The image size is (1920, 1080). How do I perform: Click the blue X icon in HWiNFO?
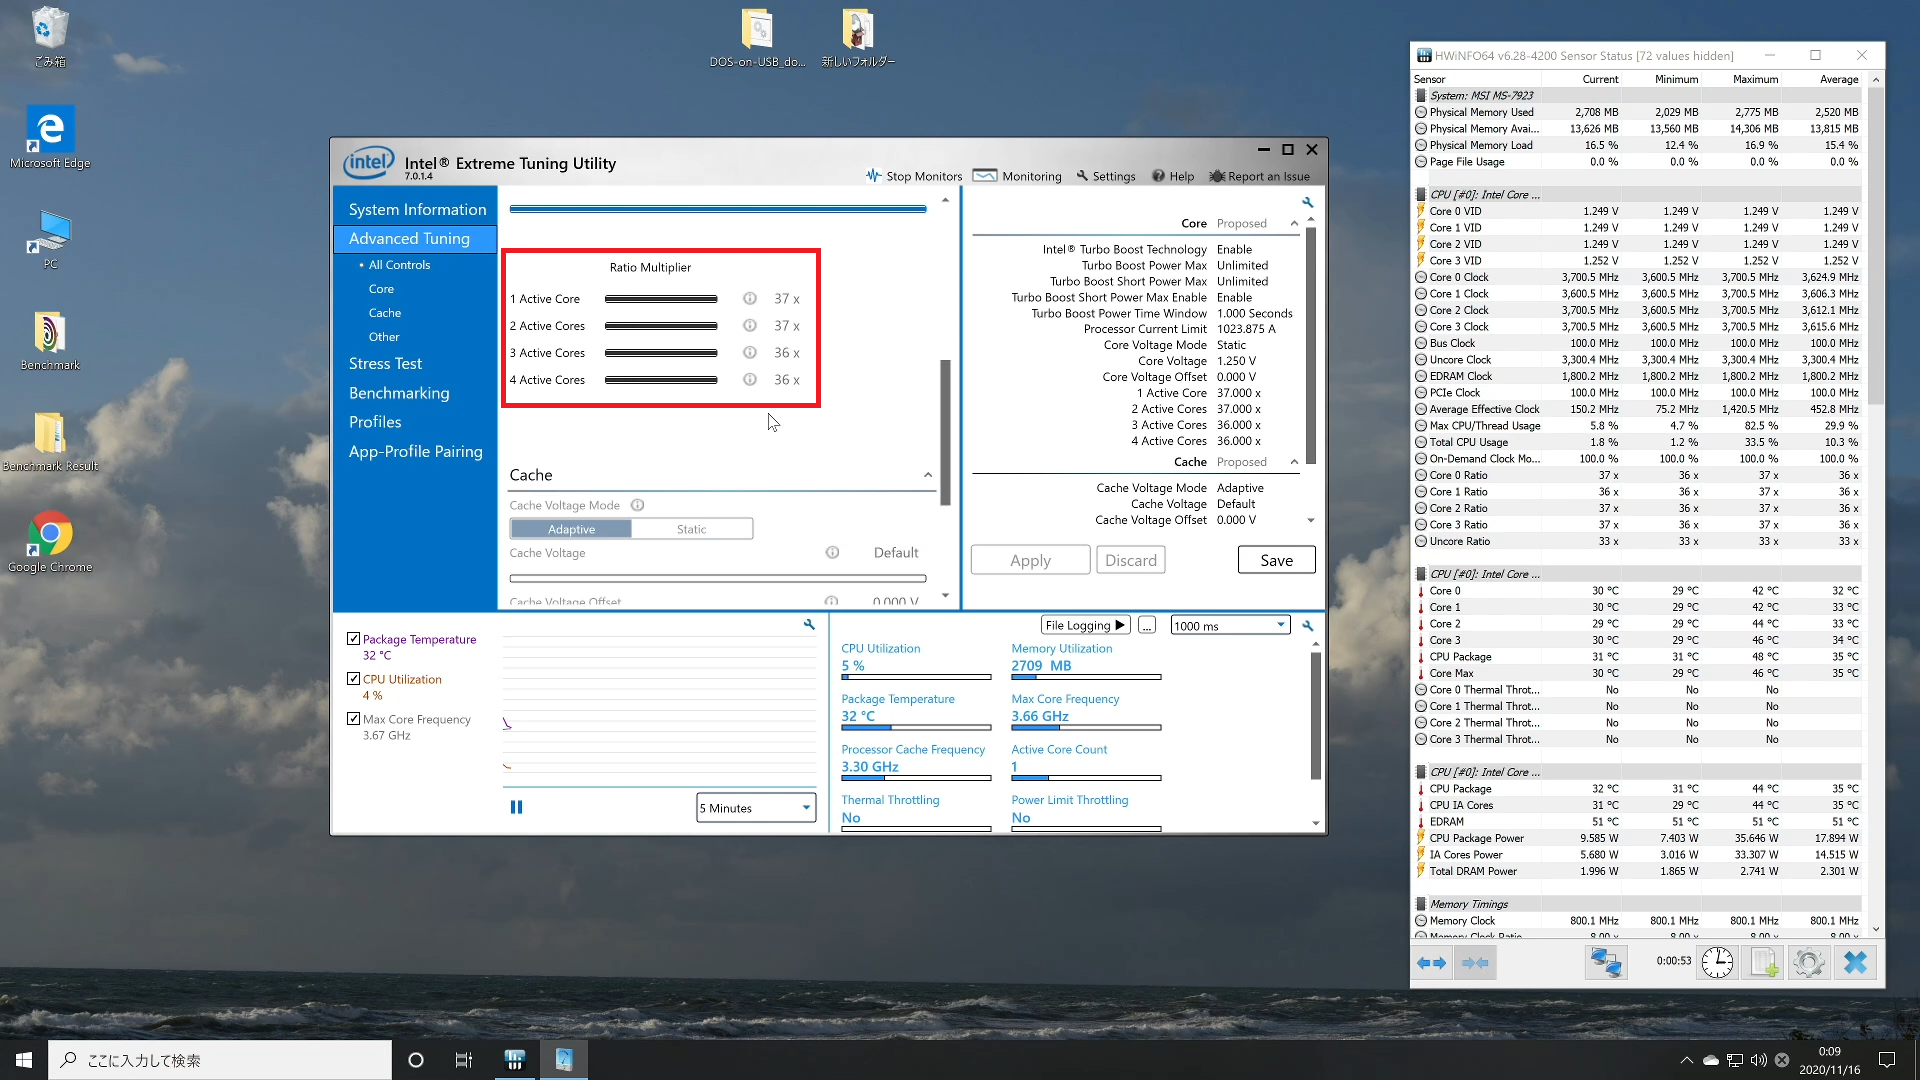click(1855, 962)
